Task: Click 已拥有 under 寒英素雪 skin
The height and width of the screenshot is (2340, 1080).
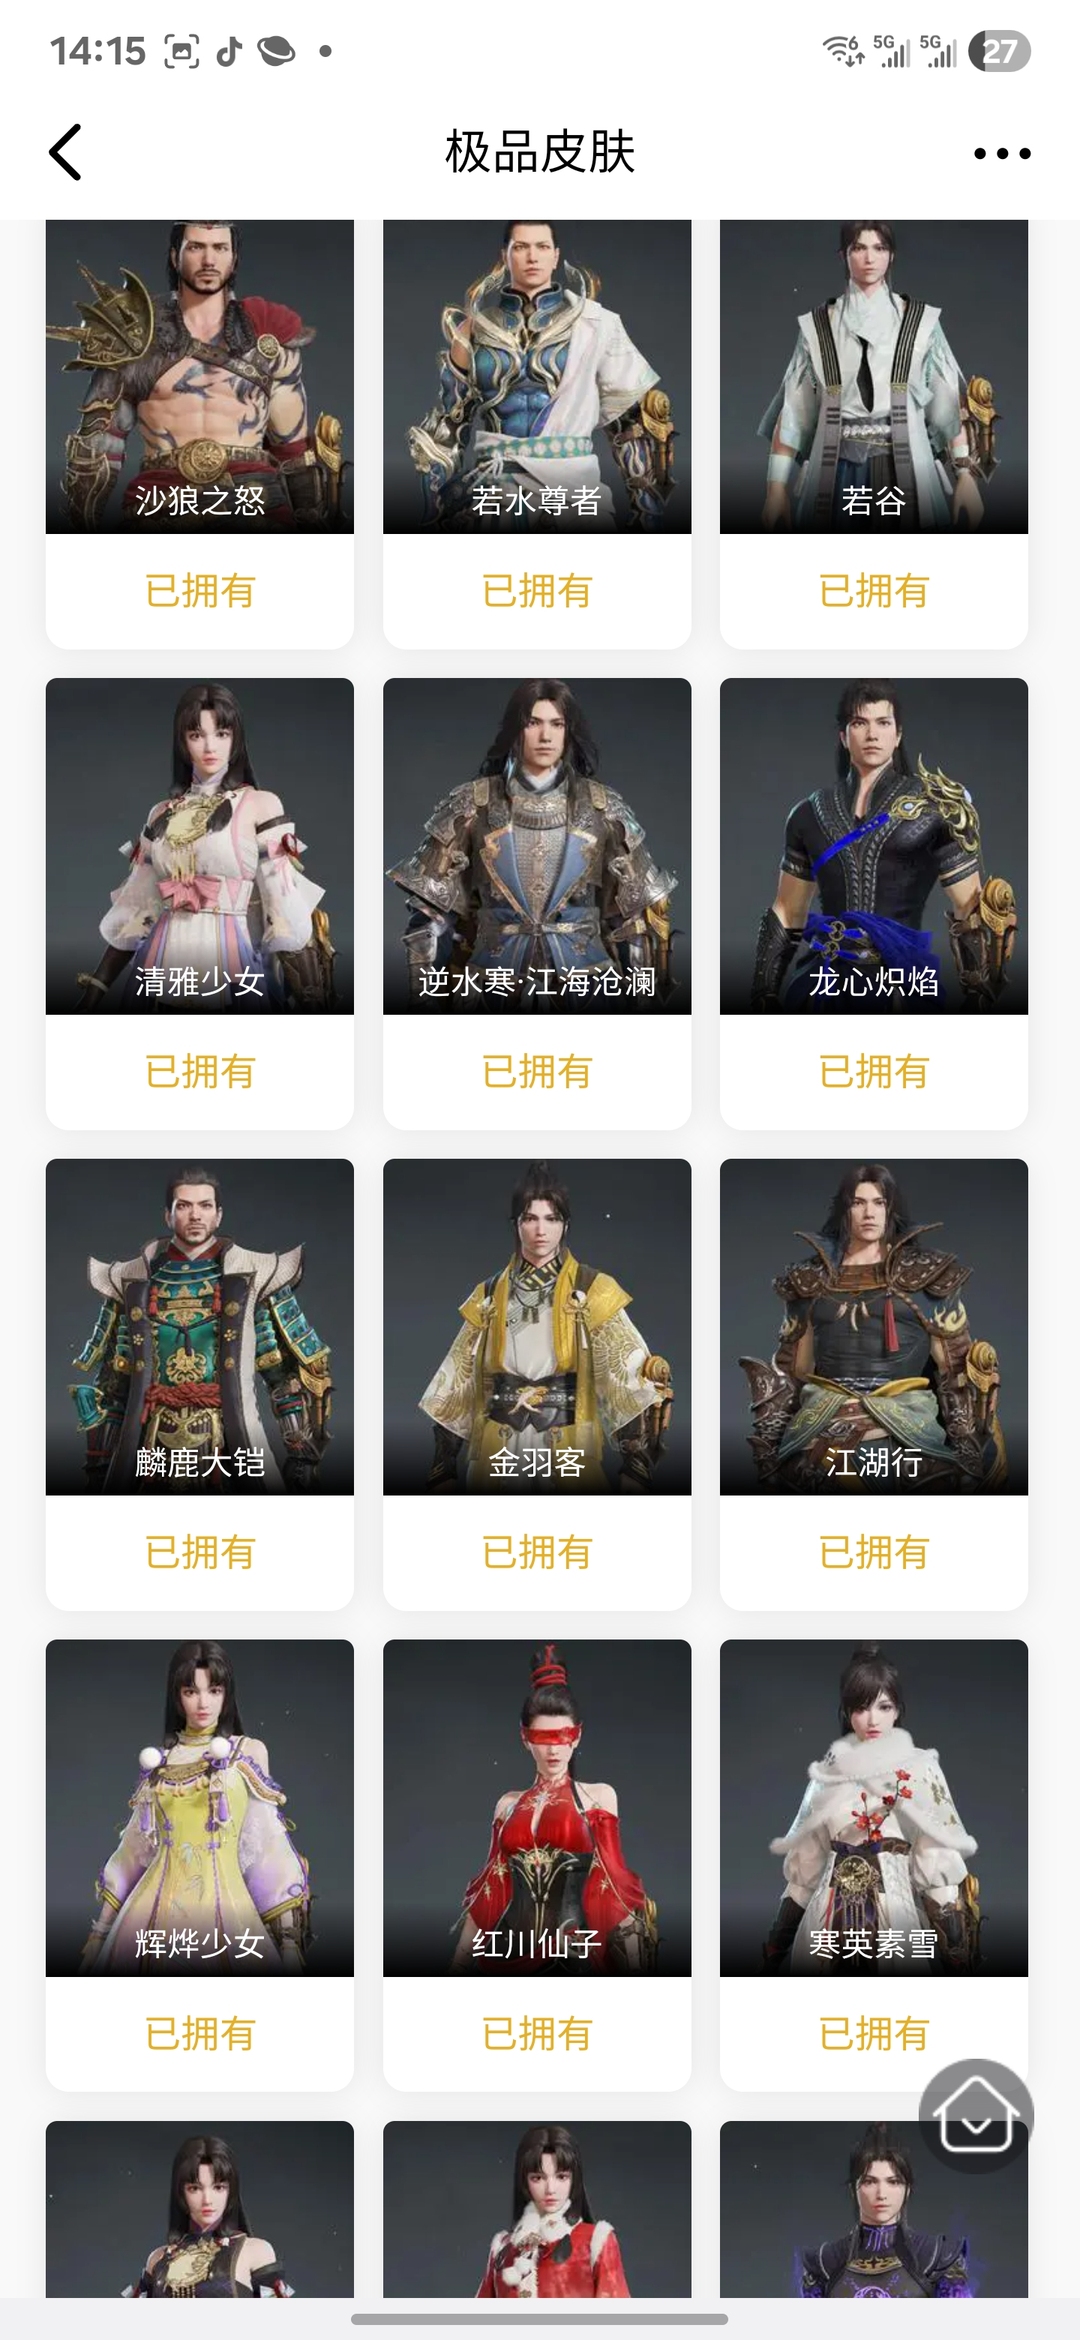Action: [874, 2034]
